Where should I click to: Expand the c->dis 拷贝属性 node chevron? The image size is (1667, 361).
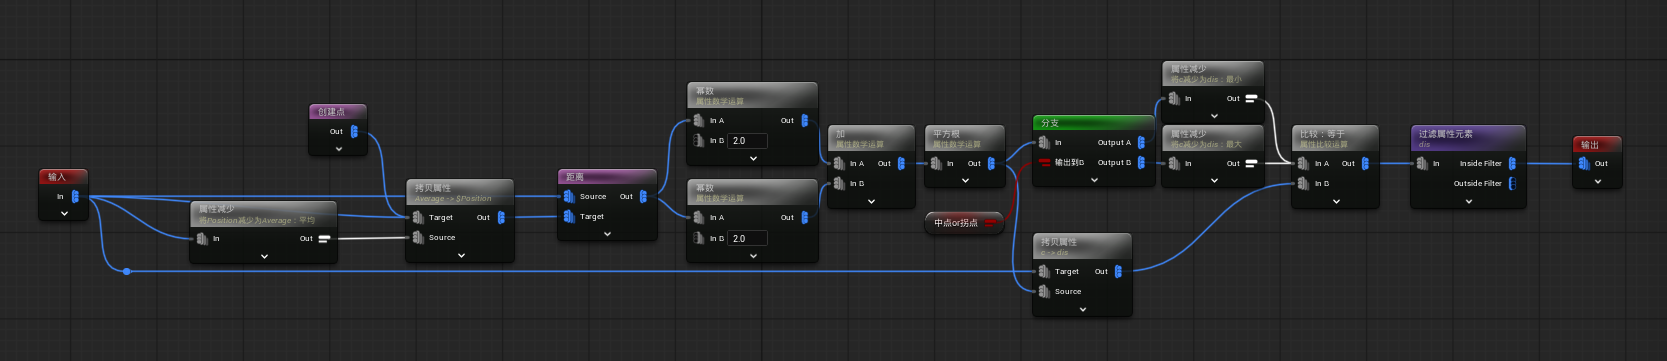coord(1083,309)
